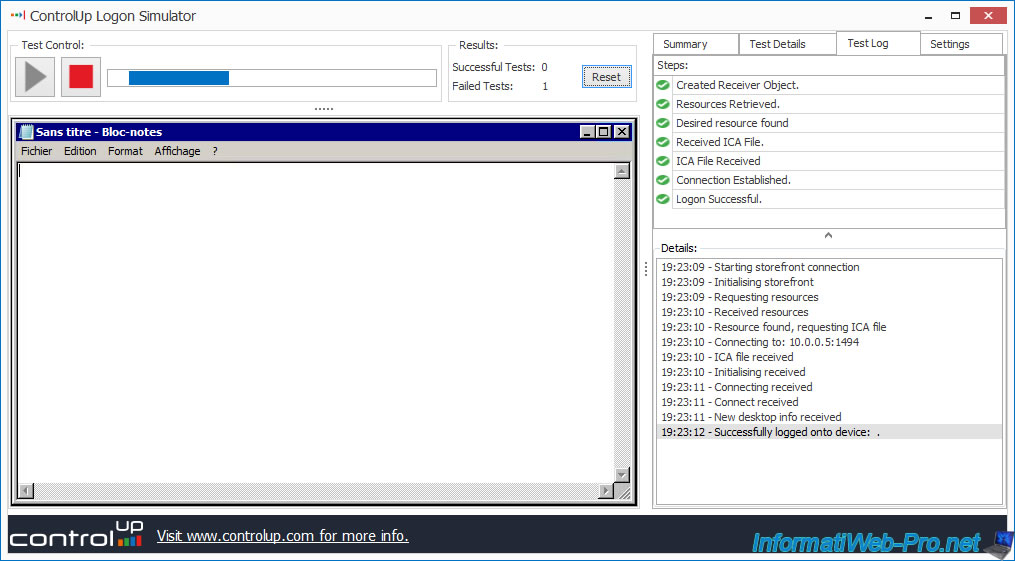Click green check icon for Created Receiver Object

pyautogui.click(x=663, y=85)
